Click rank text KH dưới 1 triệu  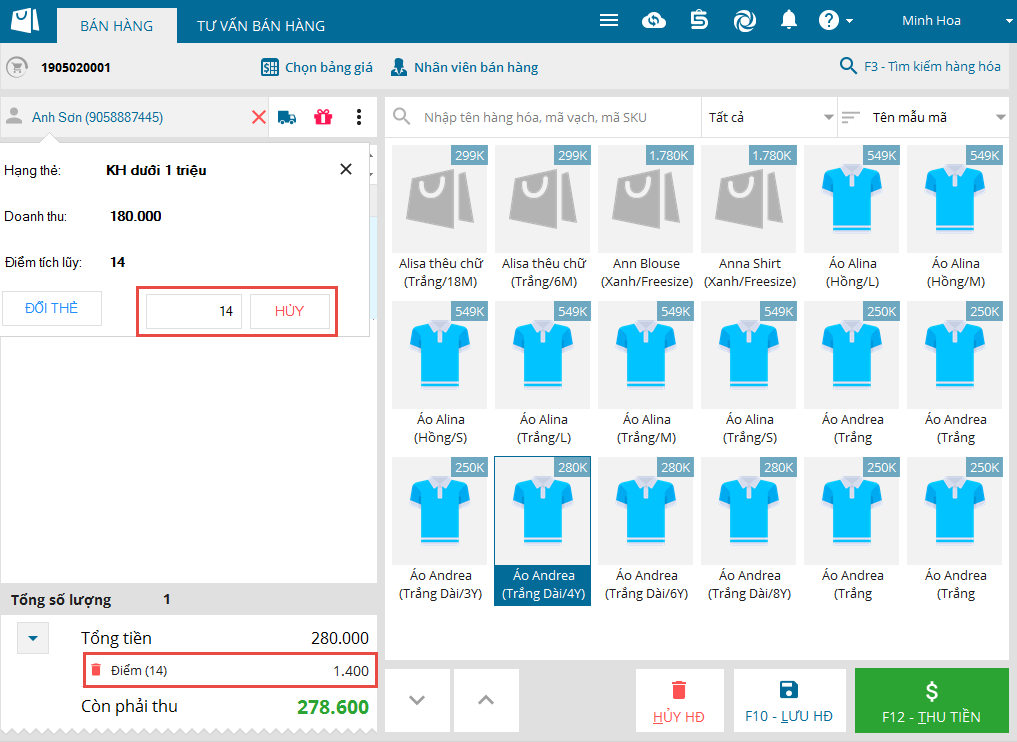click(156, 170)
